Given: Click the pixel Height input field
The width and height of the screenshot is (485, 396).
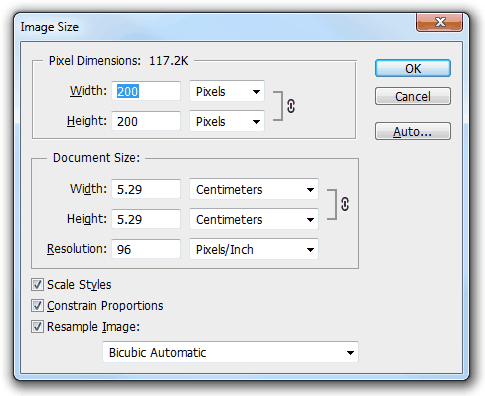Looking at the screenshot, I should click(146, 121).
